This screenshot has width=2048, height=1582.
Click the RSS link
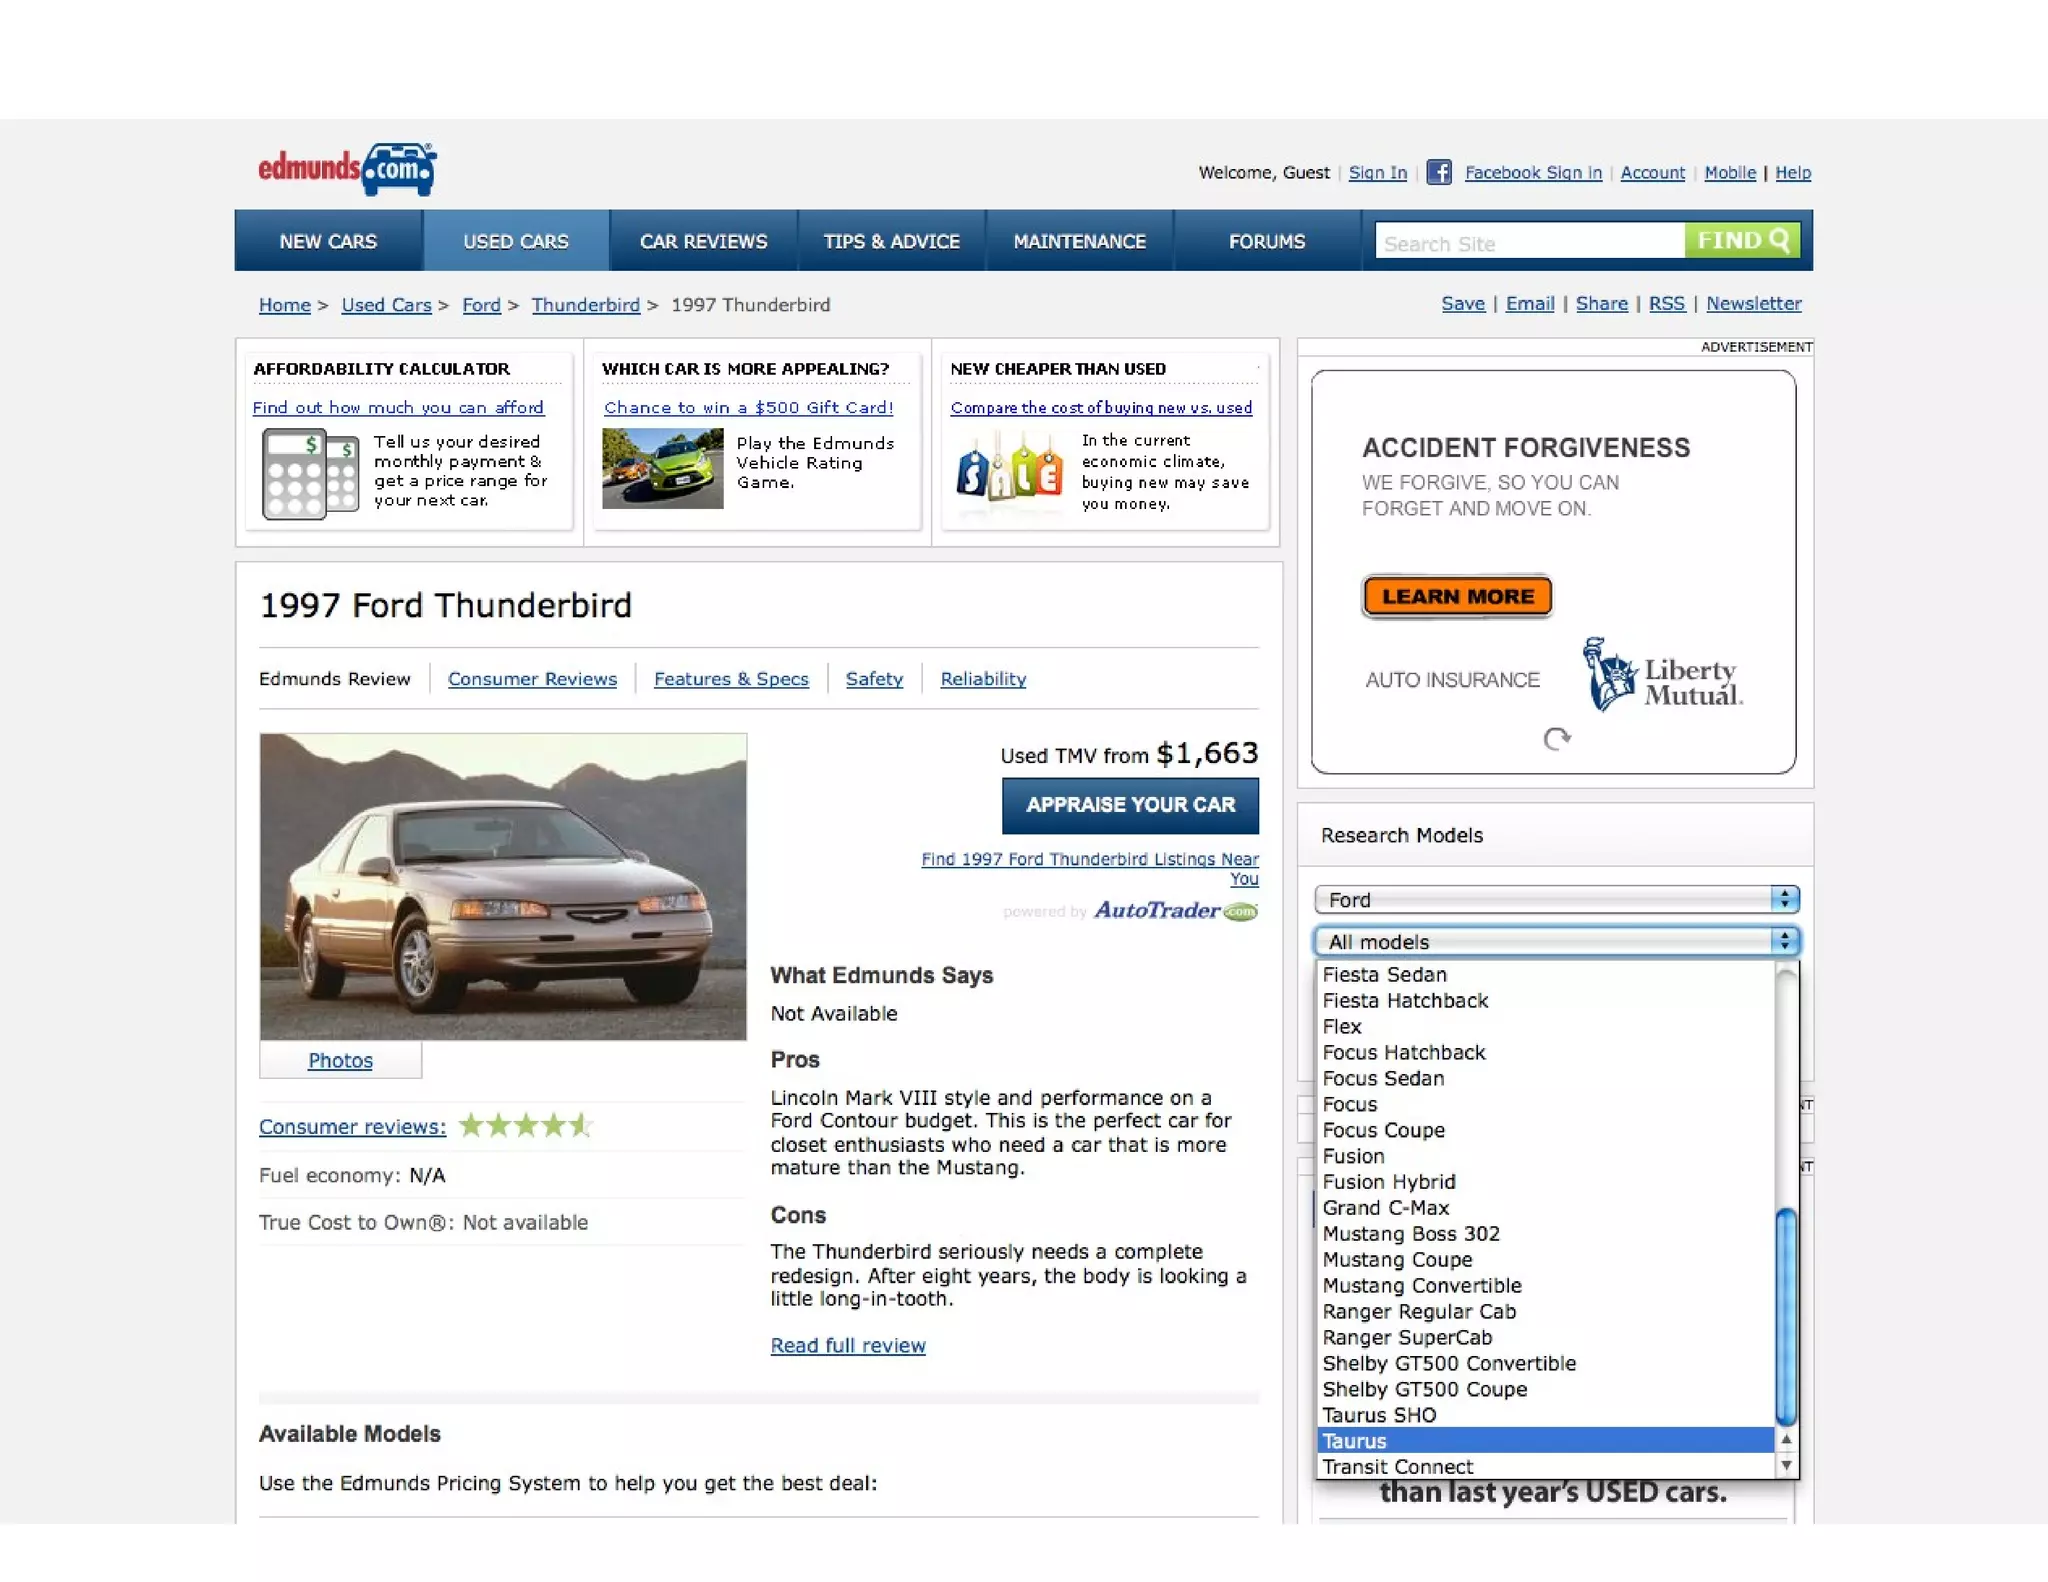1666,303
